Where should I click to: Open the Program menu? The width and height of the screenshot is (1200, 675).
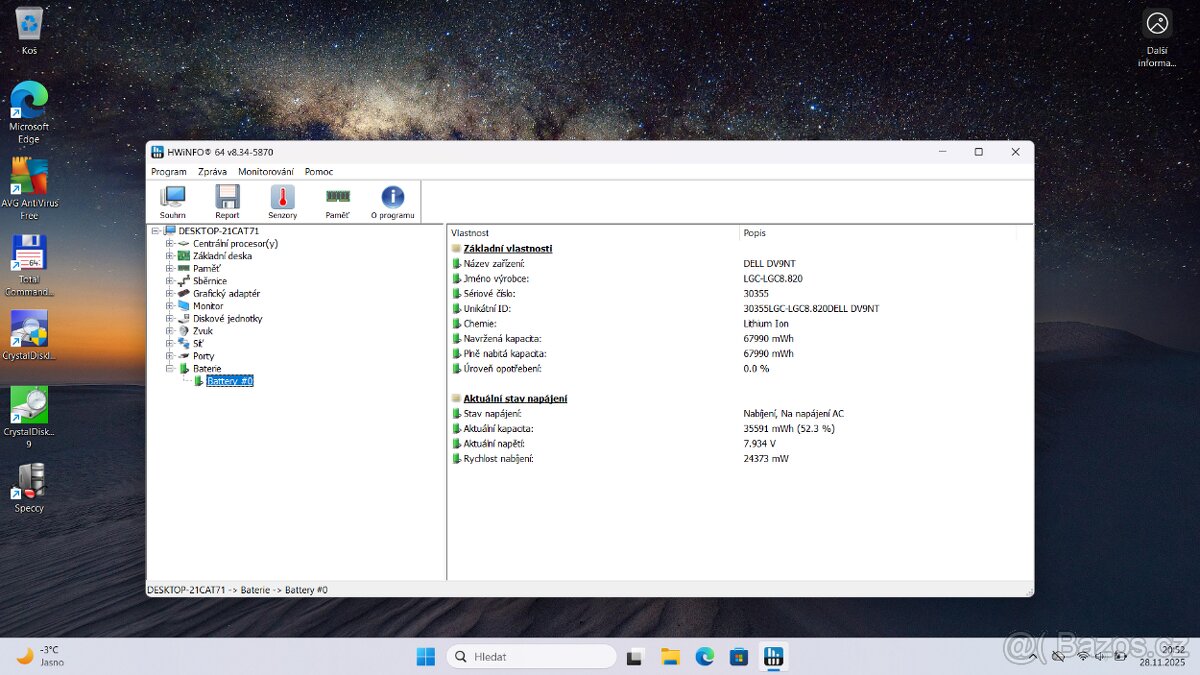tap(168, 171)
